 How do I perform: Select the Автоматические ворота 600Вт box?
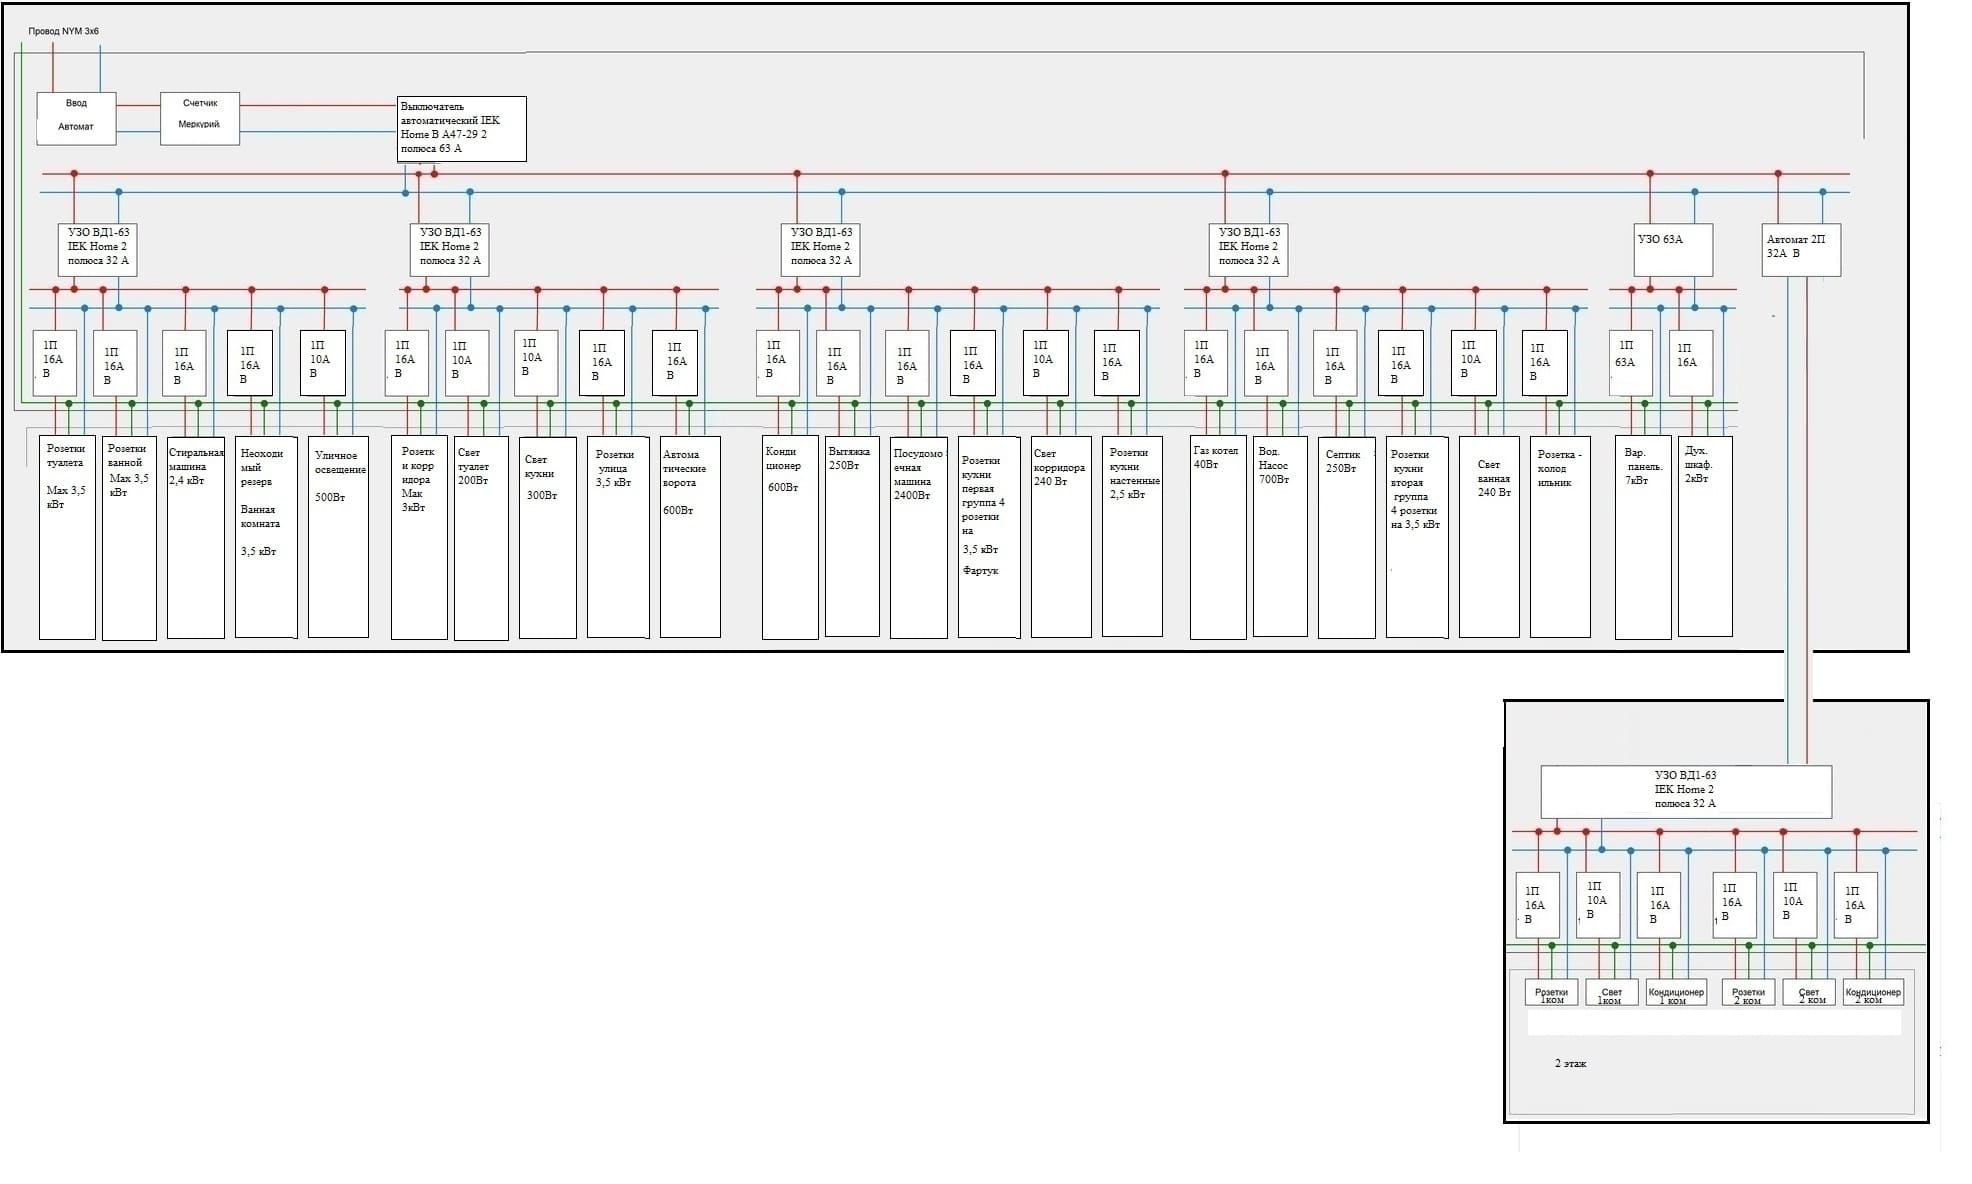click(690, 536)
